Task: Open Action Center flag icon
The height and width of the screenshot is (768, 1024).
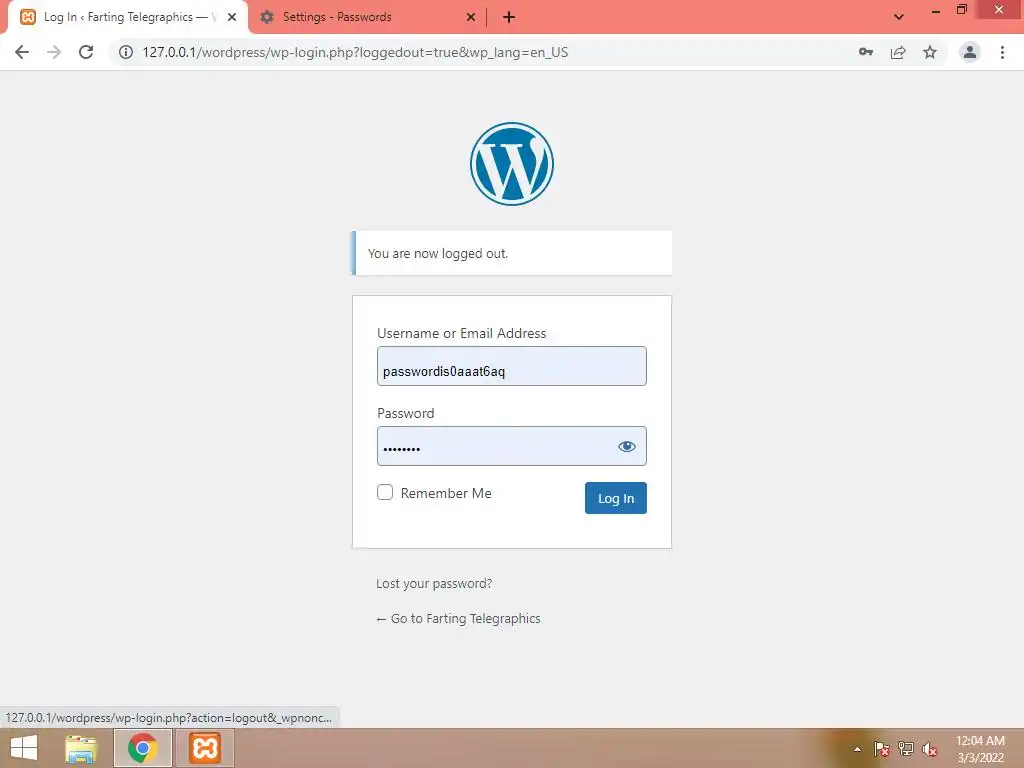Action: tap(882, 749)
